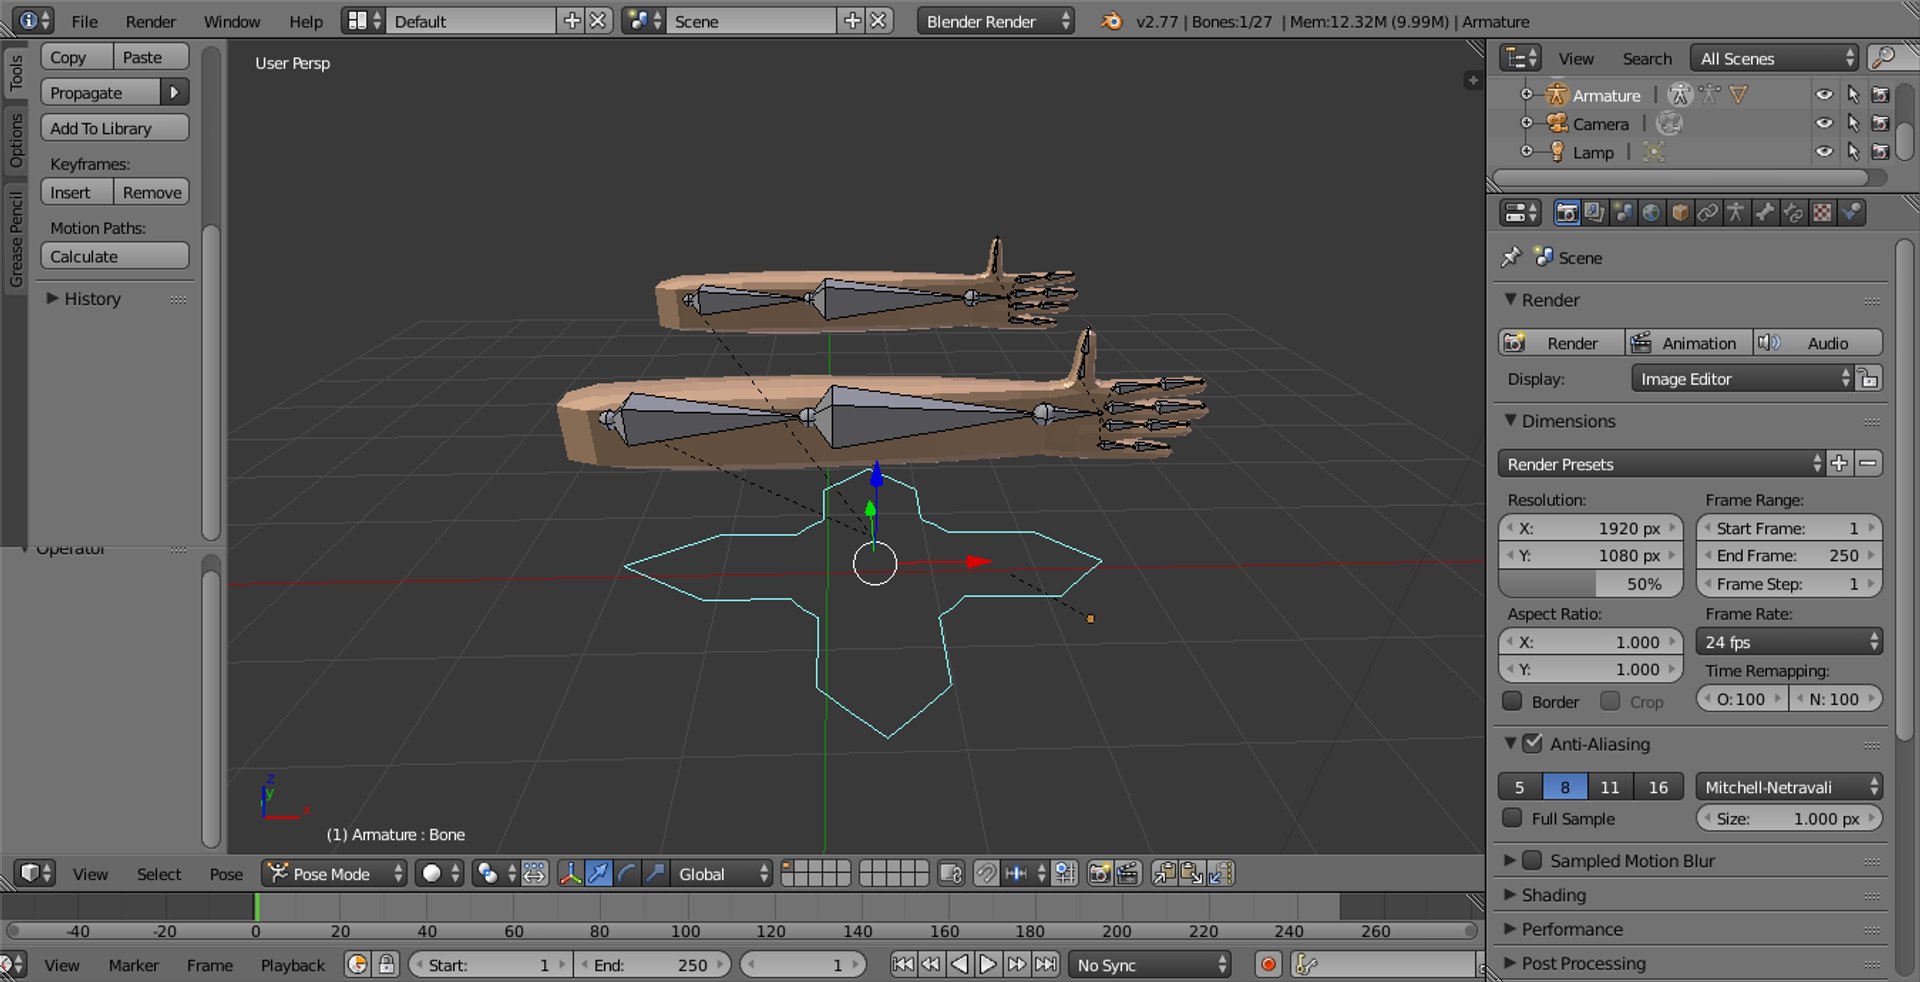The height and width of the screenshot is (982, 1920).
Task: Click the timeline Start frame field
Action: [490, 965]
